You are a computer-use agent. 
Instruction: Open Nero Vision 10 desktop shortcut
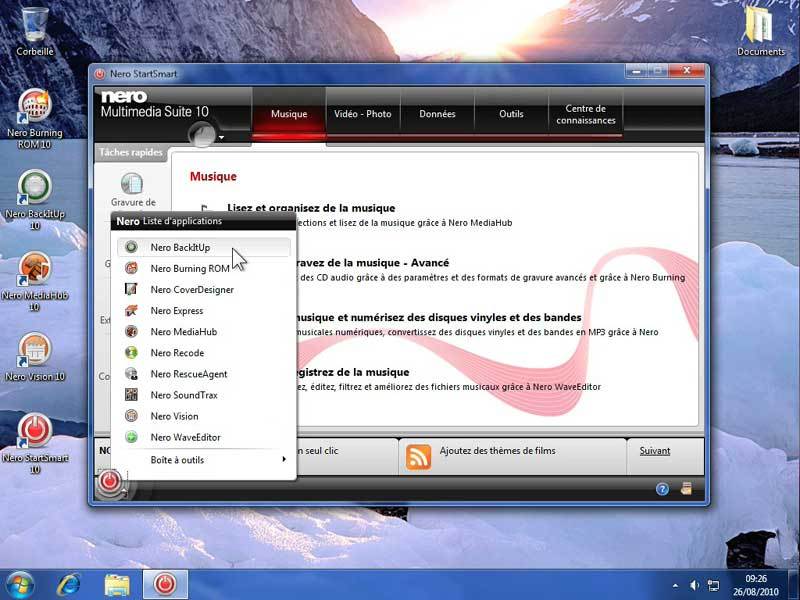[x=35, y=357]
